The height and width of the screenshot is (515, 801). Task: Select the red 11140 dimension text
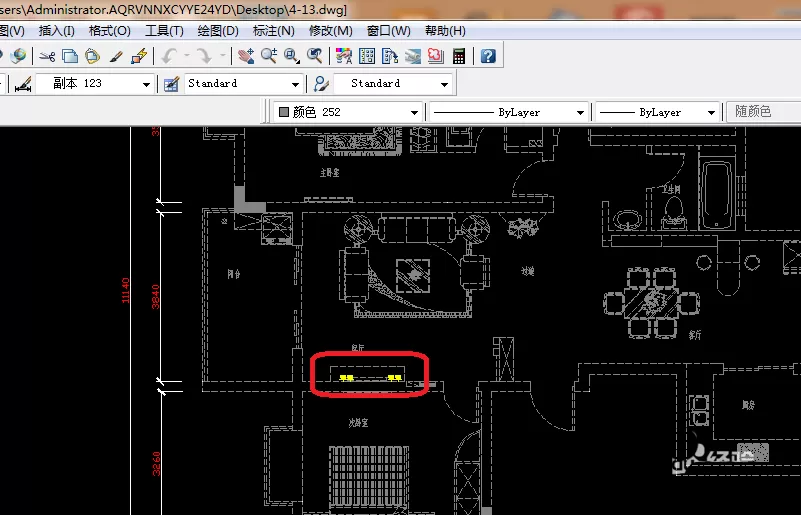(x=125, y=290)
